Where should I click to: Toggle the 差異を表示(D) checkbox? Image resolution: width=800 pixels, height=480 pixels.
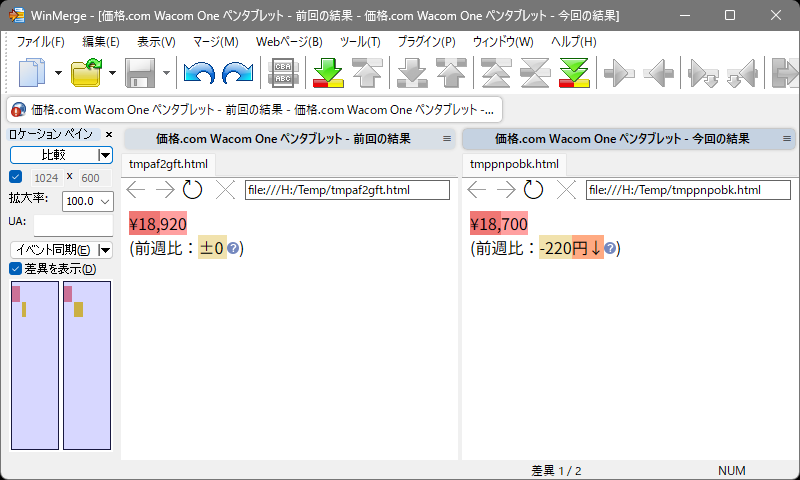(x=16, y=269)
